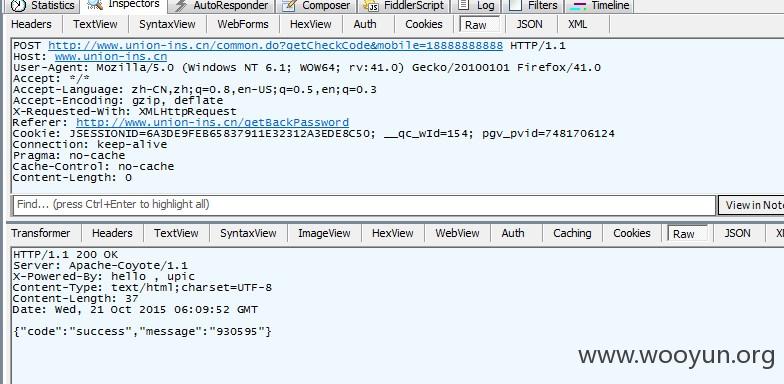Open response JSON tab
The height and width of the screenshot is (384, 784).
[738, 233]
